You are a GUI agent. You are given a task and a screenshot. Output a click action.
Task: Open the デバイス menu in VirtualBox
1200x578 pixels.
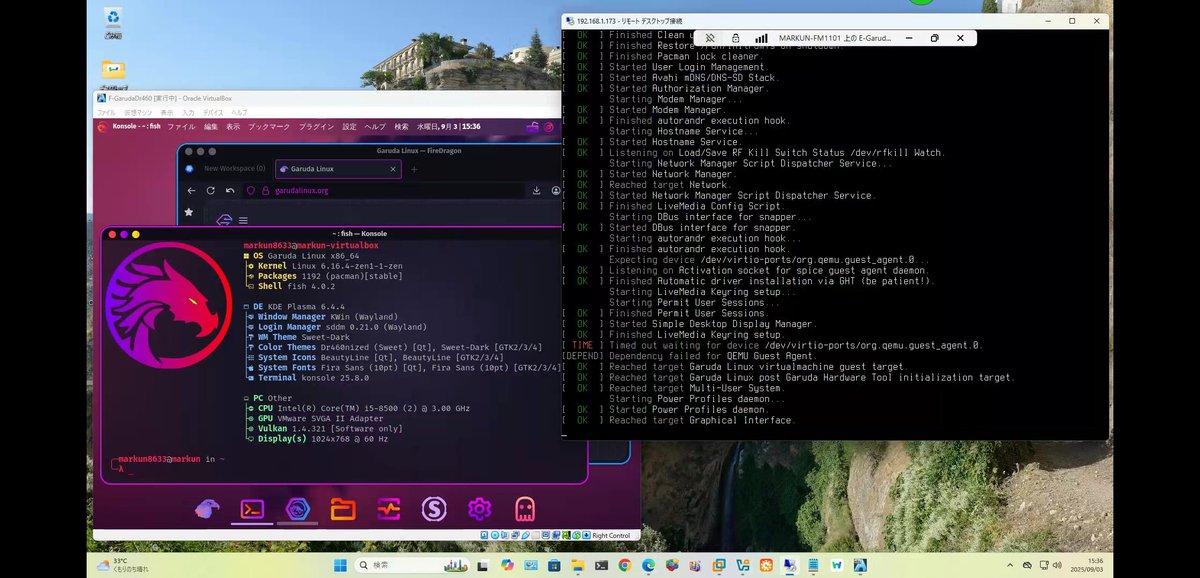coord(214,112)
